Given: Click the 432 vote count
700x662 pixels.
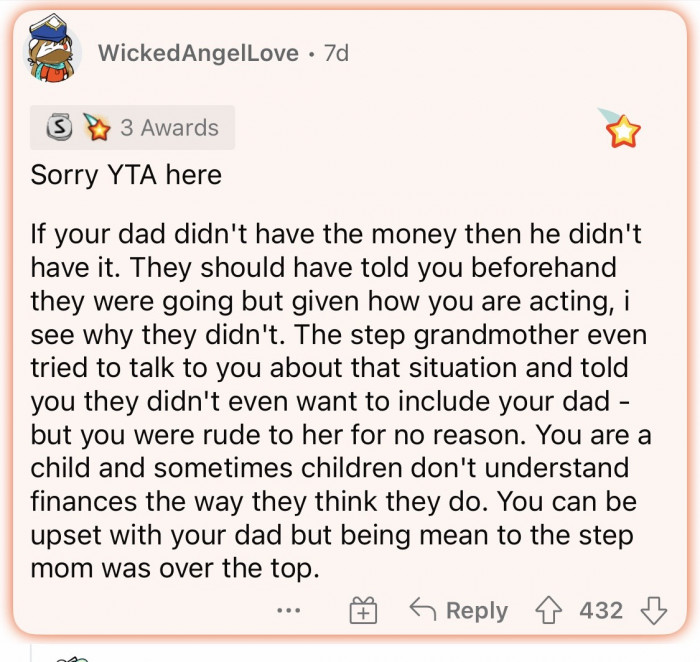Looking at the screenshot, I should pos(601,610).
